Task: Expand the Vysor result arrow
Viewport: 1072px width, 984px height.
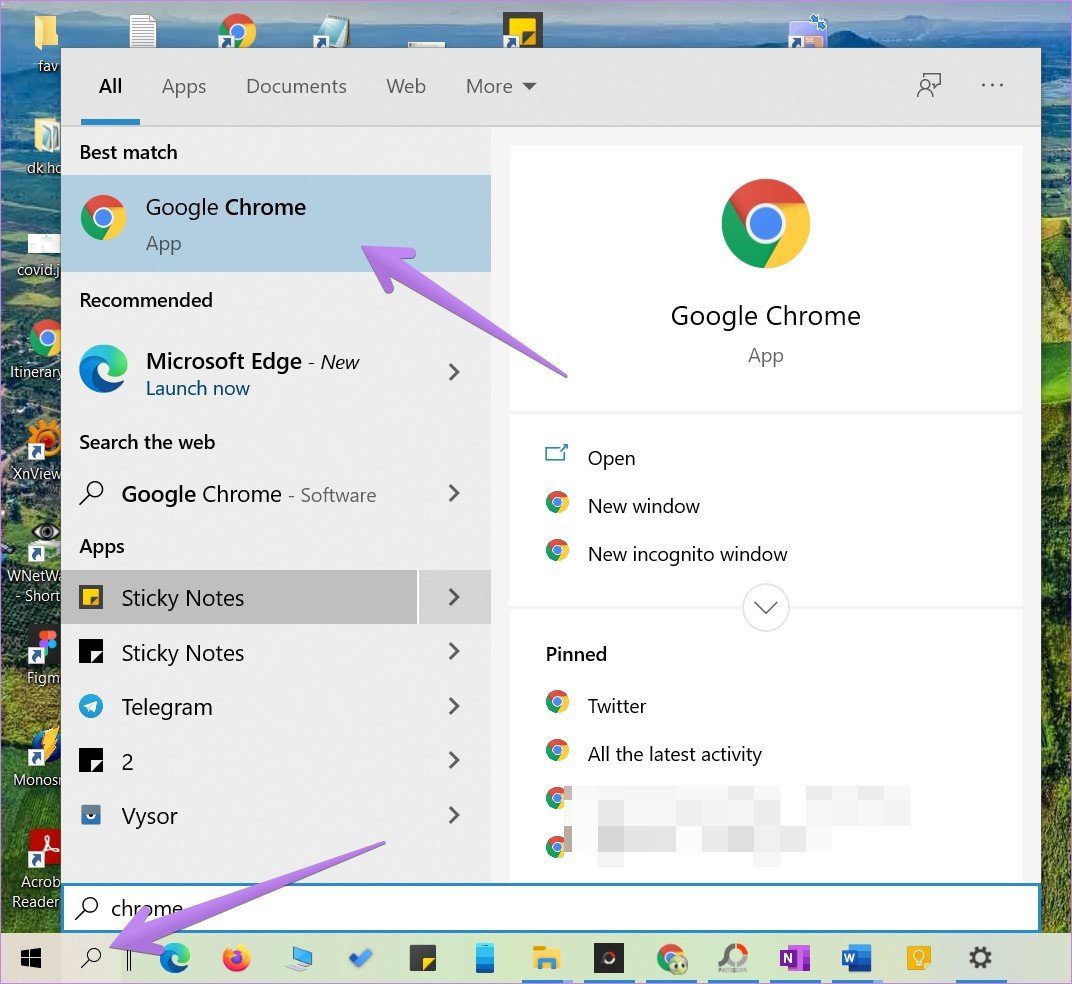Action: tap(454, 814)
